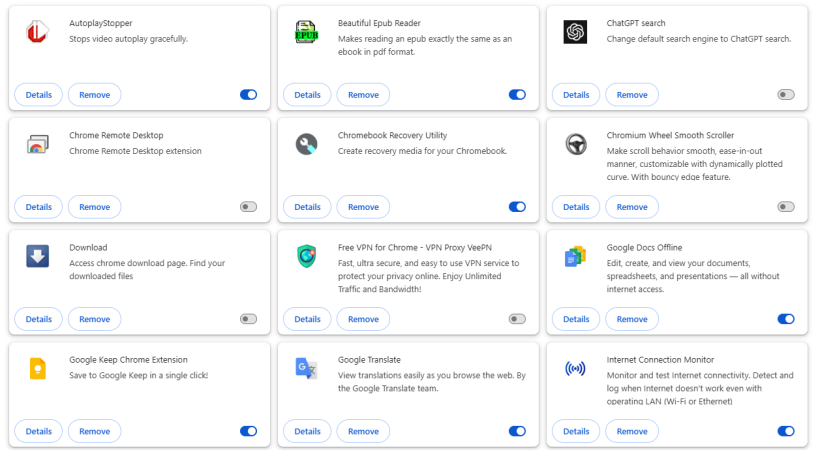
Task: Click 'Create recovery media for your Chromebook.' text
Action: point(423,151)
